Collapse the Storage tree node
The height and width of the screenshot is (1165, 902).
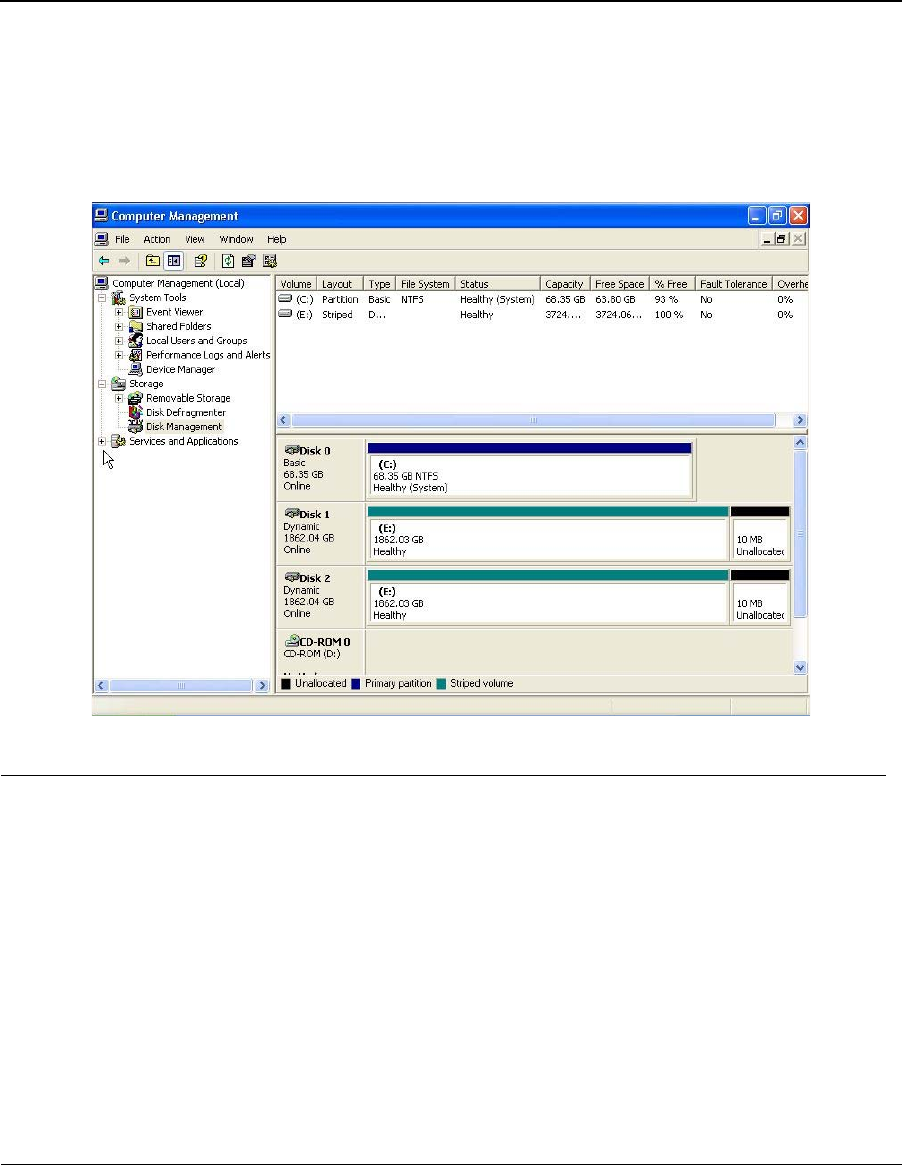coord(102,384)
